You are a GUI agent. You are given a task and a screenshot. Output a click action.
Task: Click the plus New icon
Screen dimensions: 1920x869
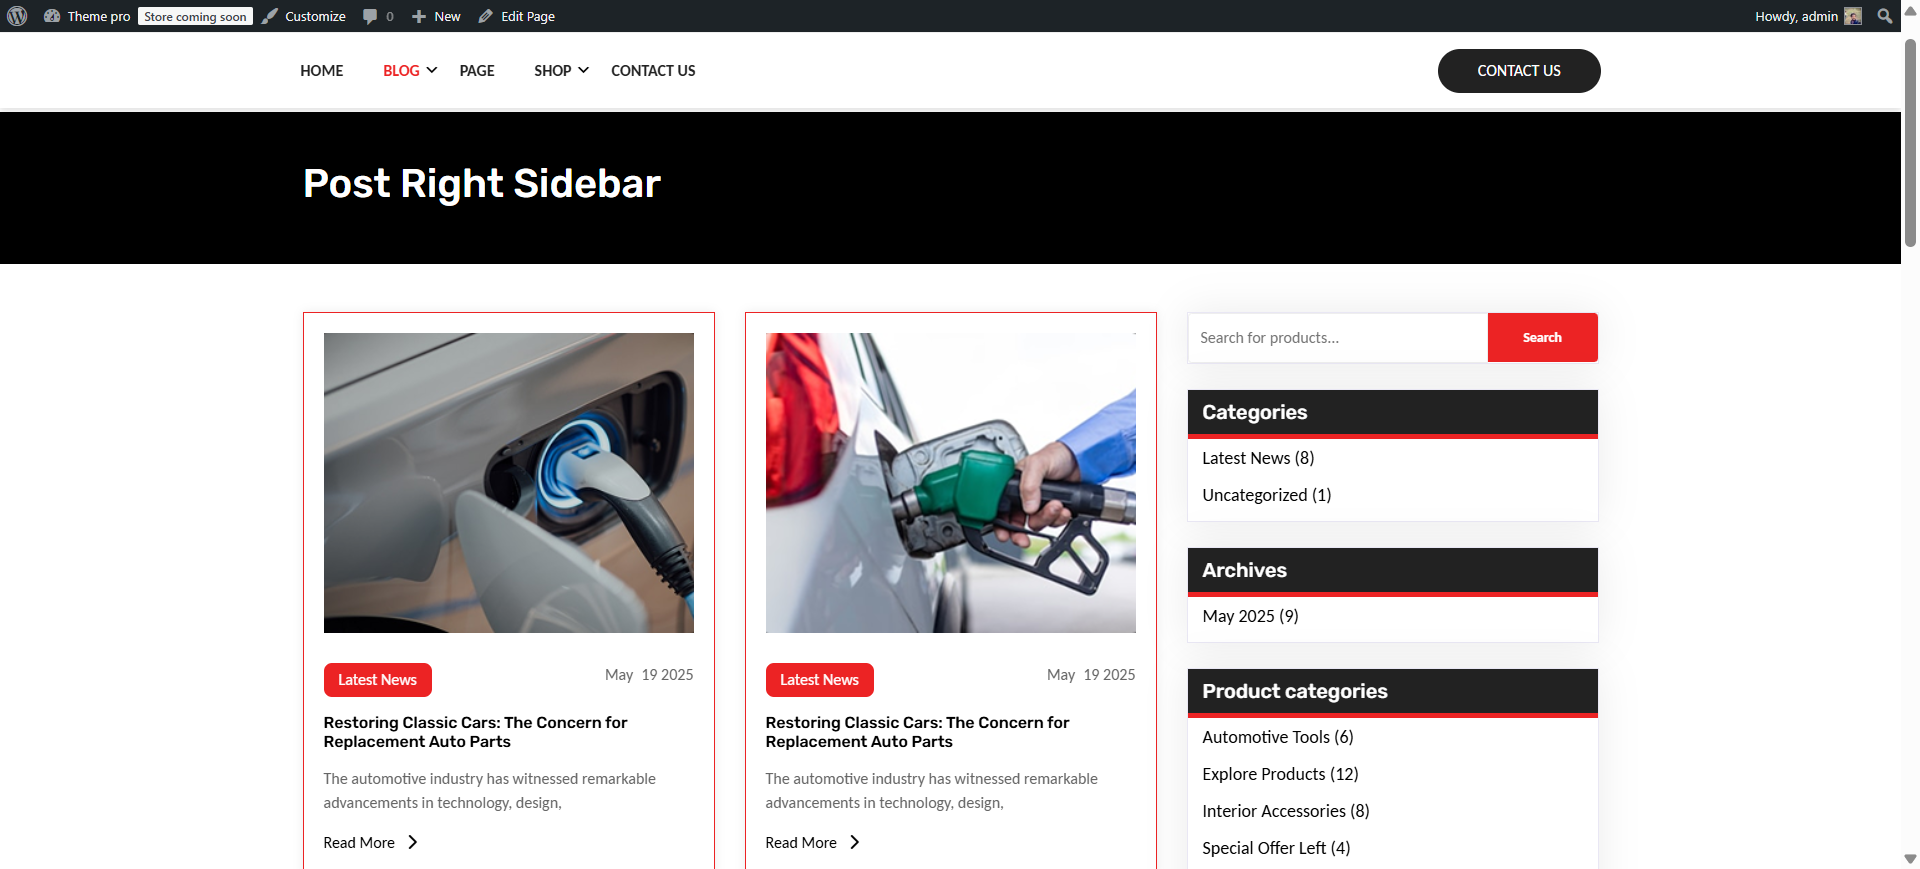point(419,16)
